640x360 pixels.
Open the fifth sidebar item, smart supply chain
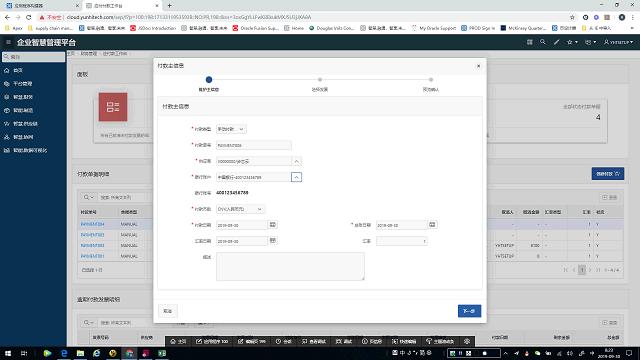tap(33, 124)
